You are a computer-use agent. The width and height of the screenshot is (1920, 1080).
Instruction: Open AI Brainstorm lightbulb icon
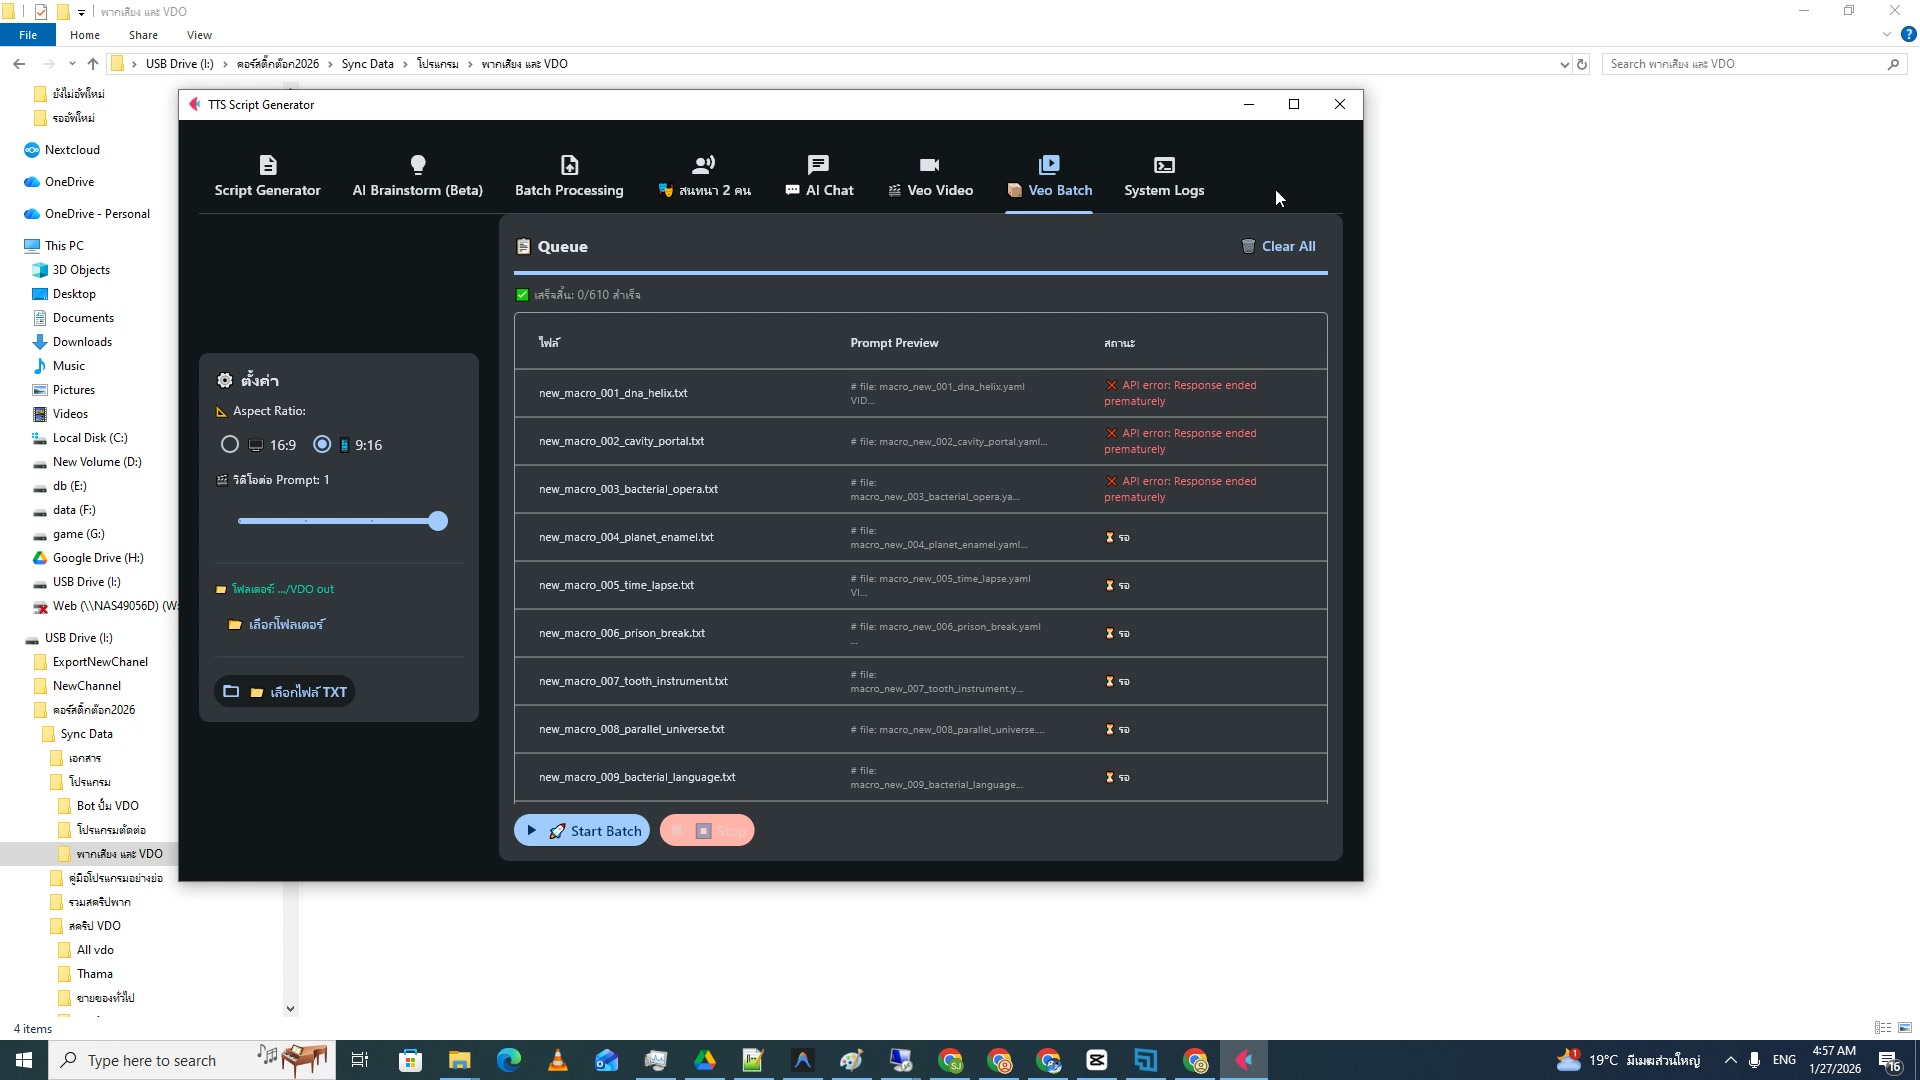point(417,164)
